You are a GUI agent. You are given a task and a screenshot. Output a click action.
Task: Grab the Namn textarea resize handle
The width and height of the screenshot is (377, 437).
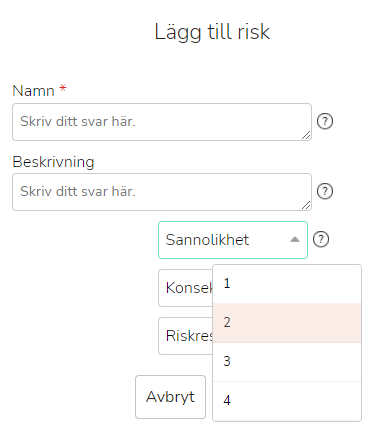click(306, 135)
